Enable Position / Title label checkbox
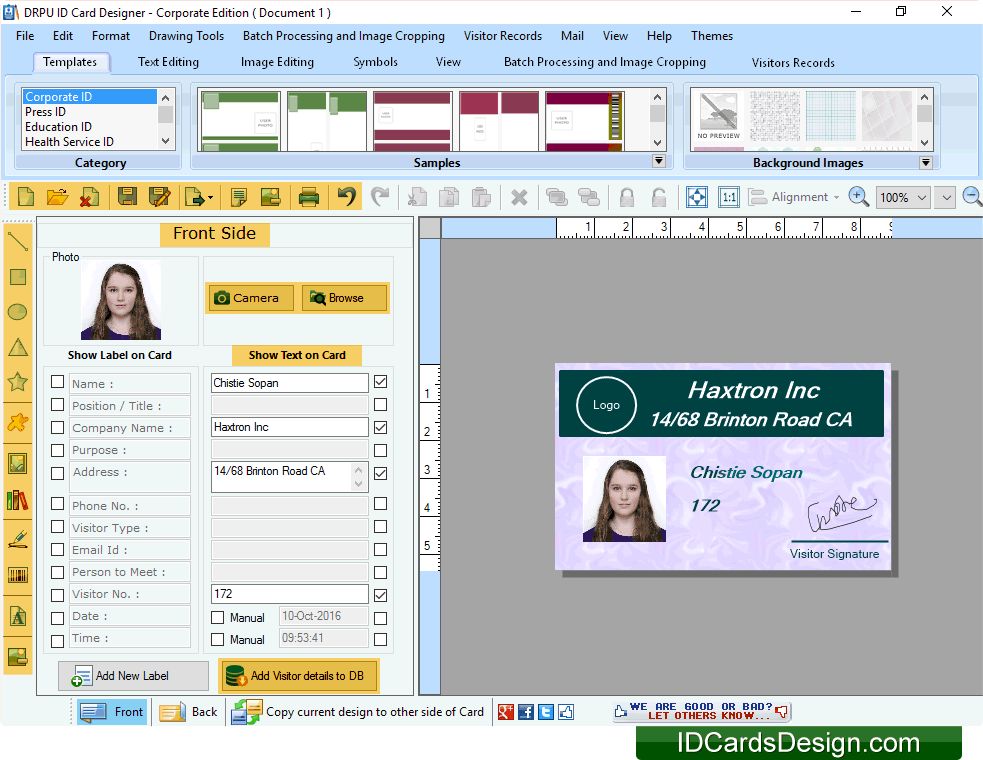The height and width of the screenshot is (760, 983). [x=58, y=404]
